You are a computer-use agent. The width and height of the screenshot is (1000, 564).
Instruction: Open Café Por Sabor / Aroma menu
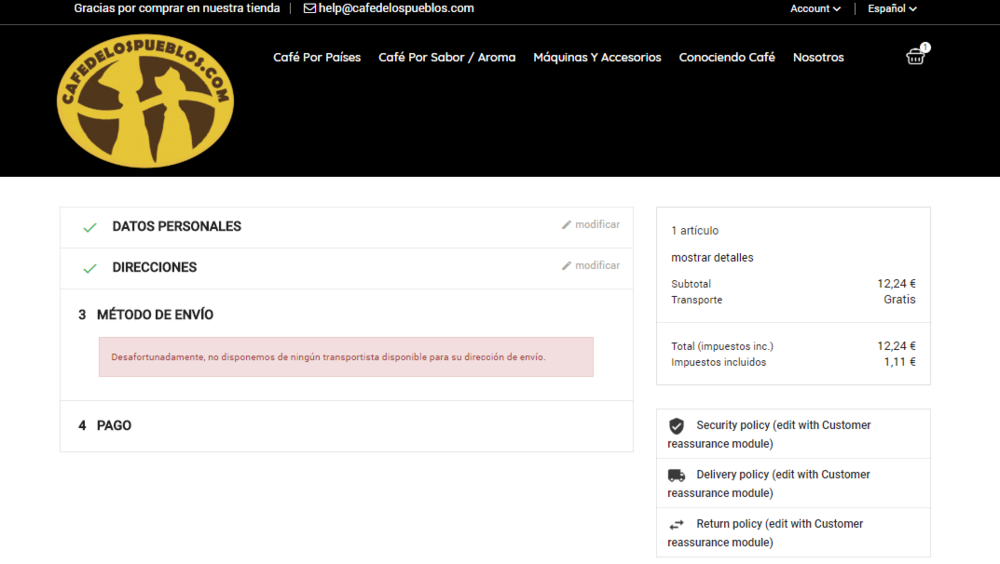(x=446, y=57)
